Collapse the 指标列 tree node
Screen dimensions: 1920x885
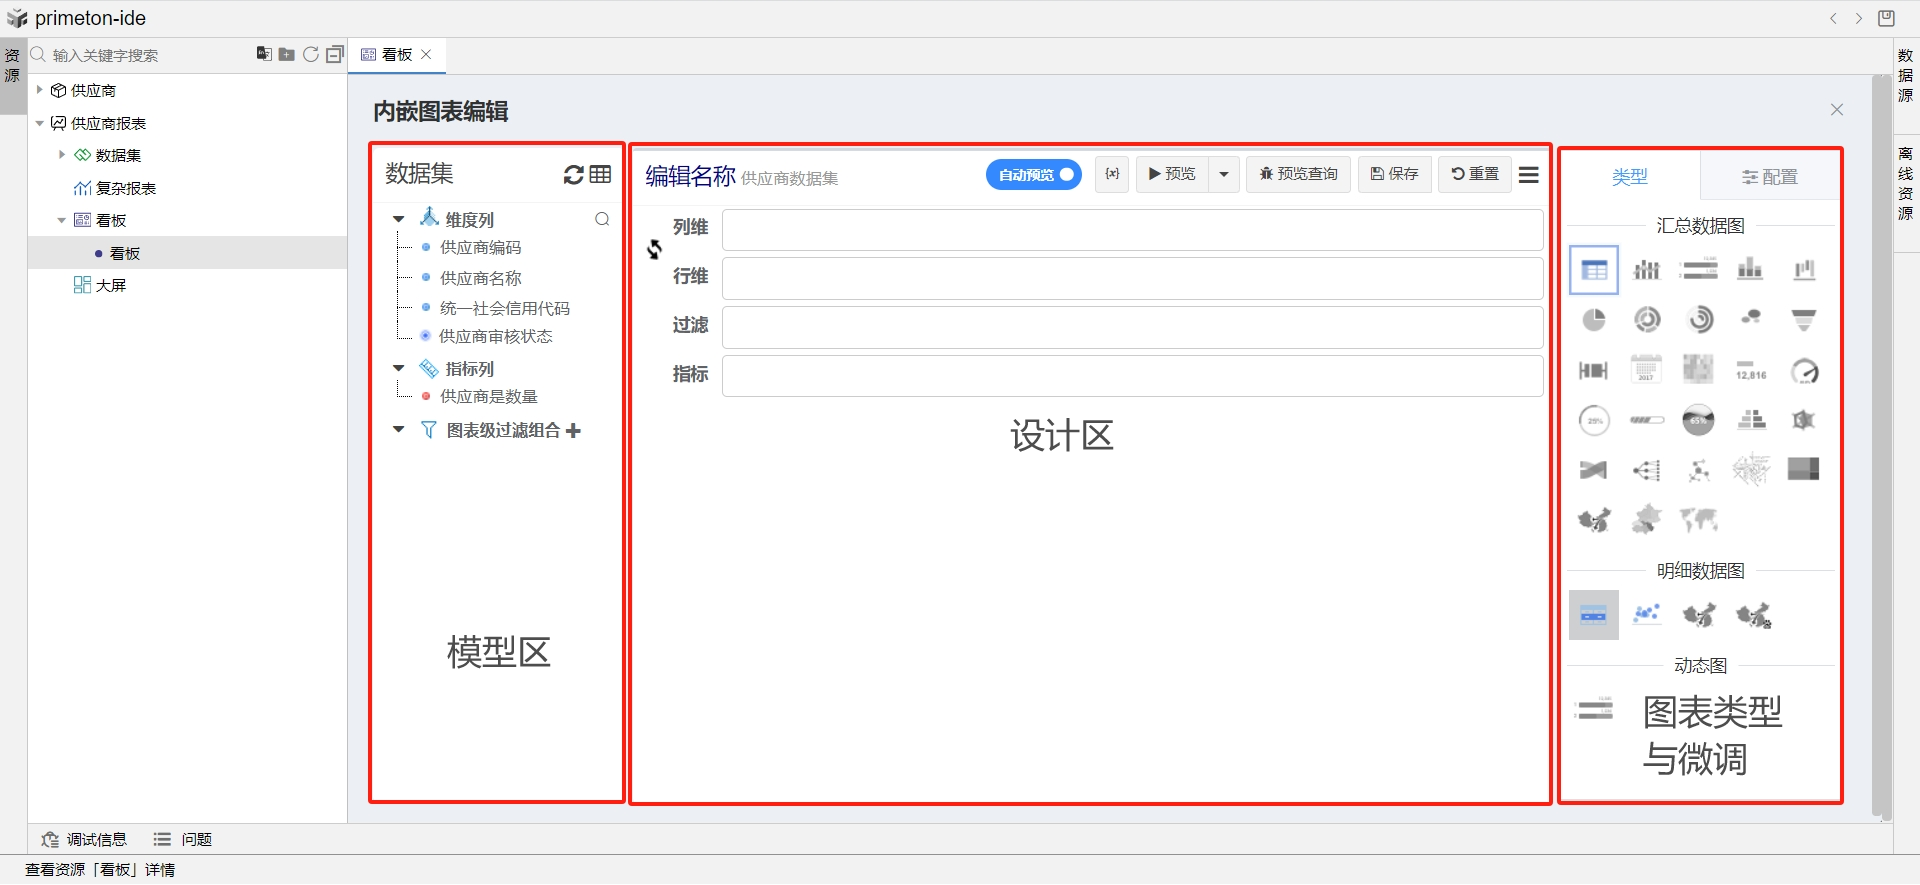coord(399,369)
